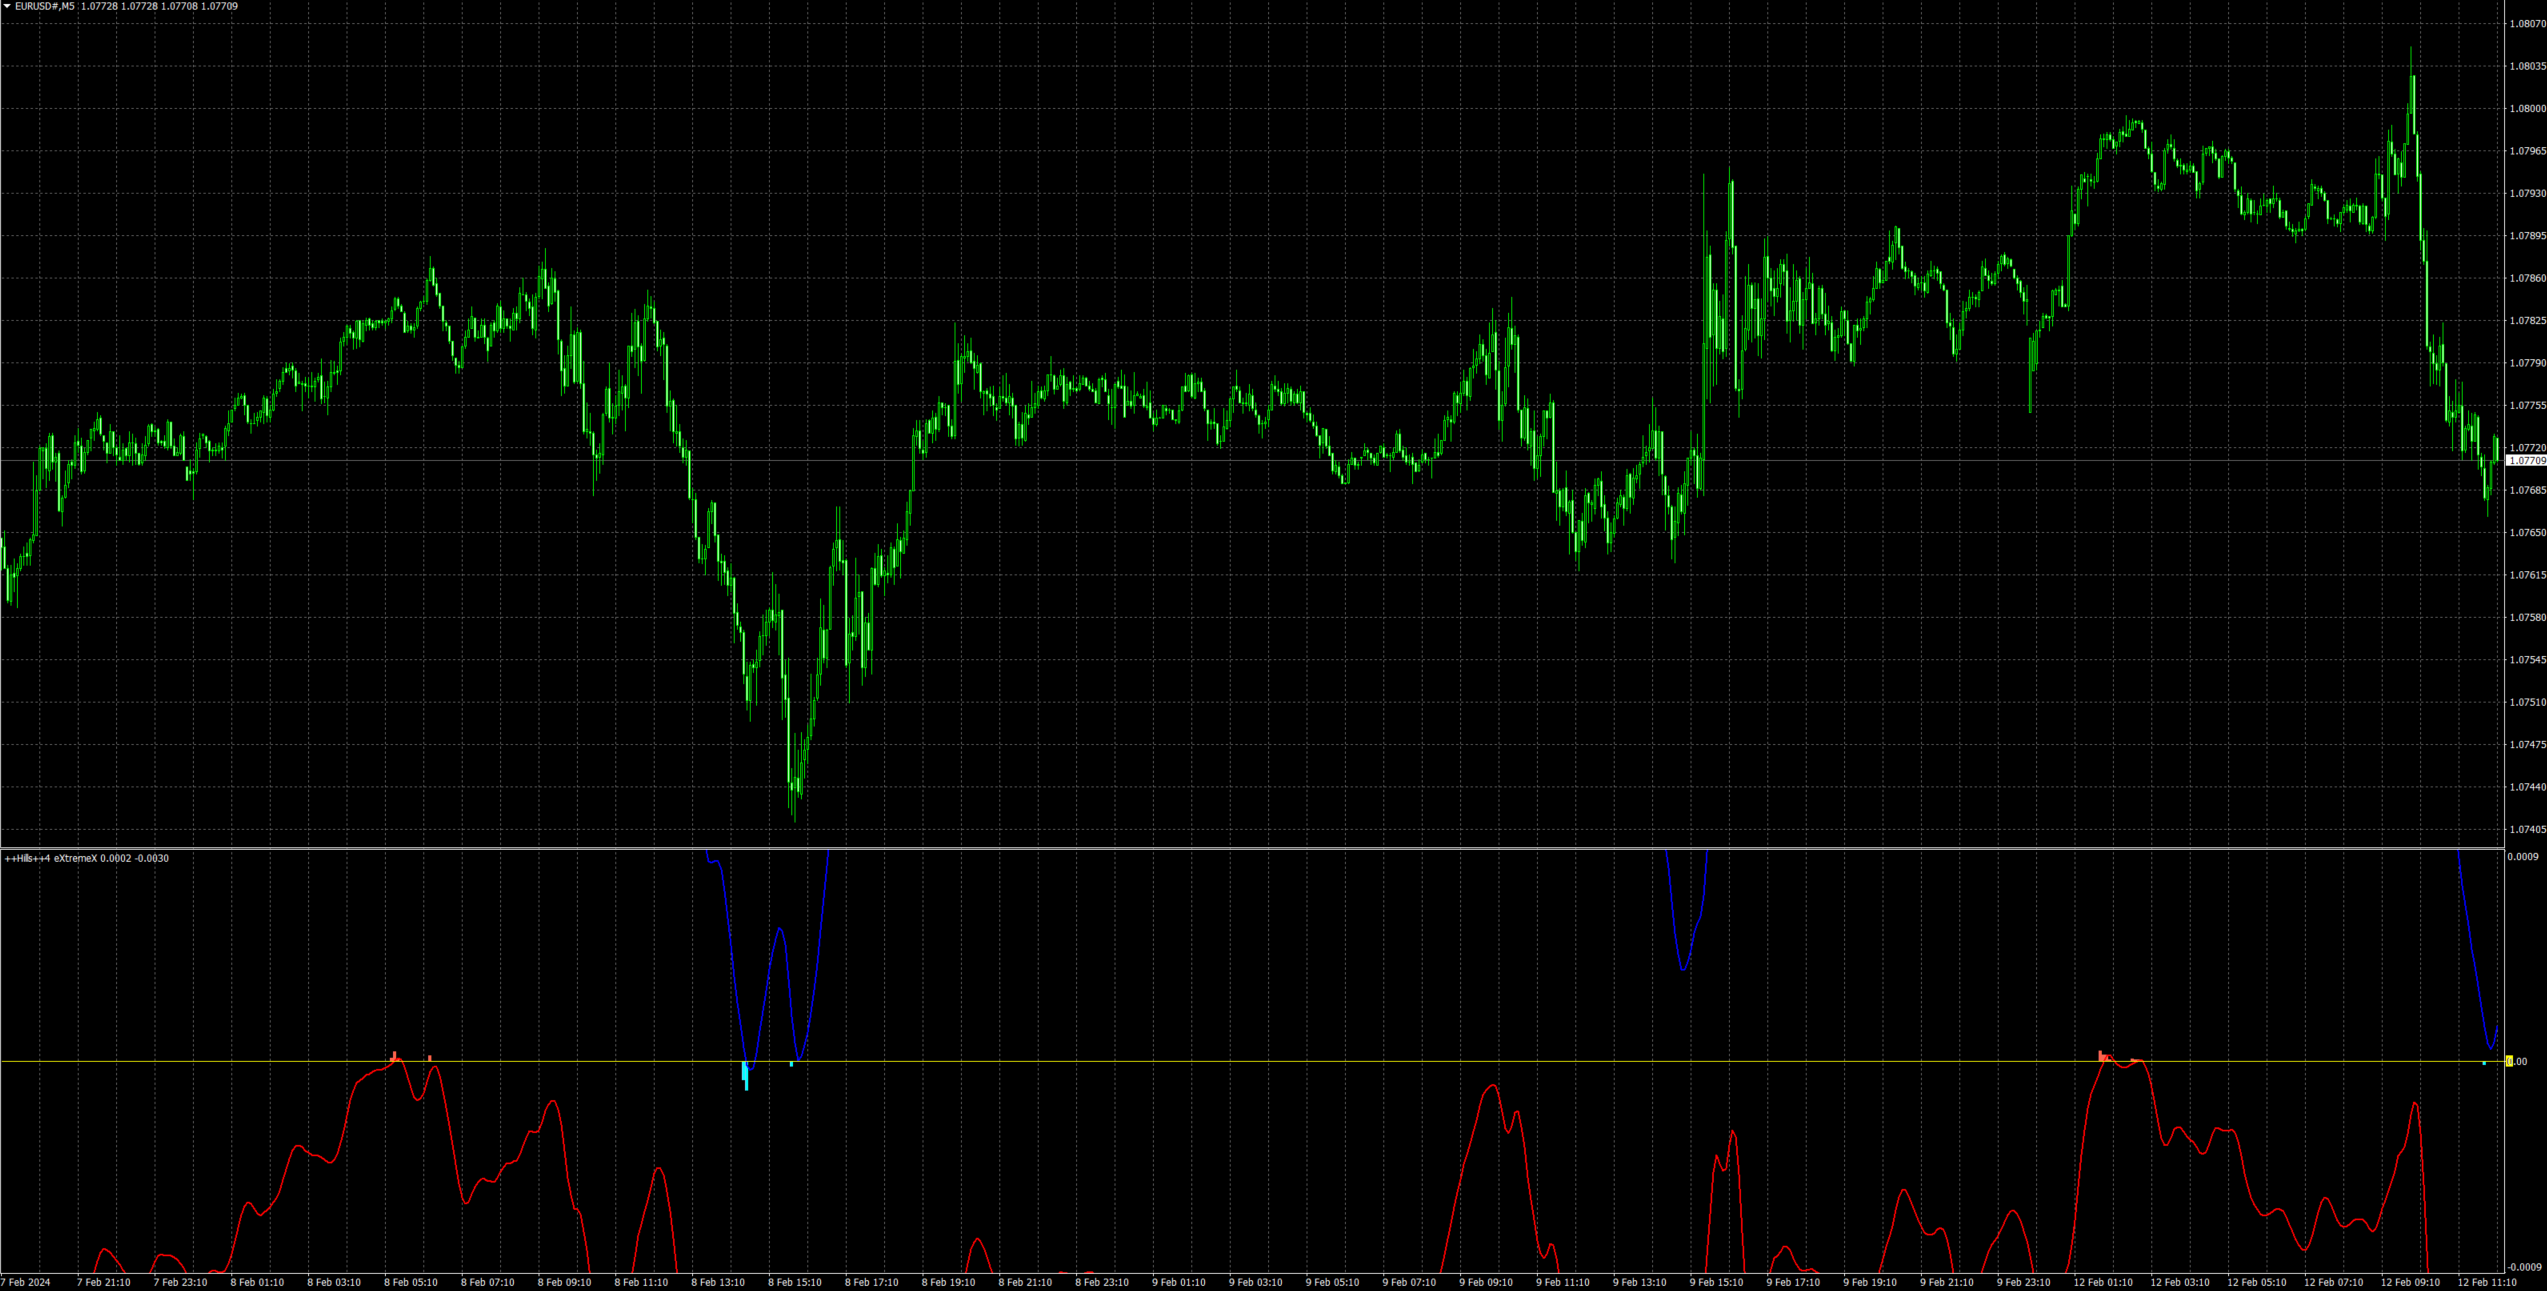Screen dimensions: 2547x1291
Task: Click the 8 Feb 15:10 time label
Action: (x=794, y=1282)
